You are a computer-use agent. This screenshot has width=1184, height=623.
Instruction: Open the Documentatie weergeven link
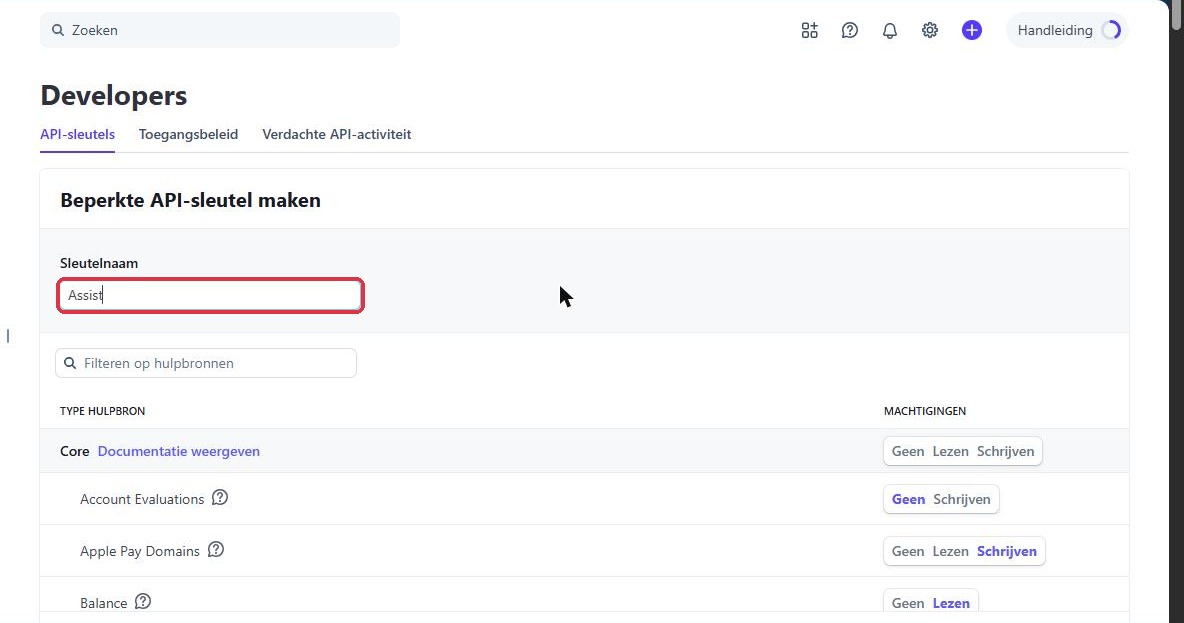pyautogui.click(x=179, y=451)
